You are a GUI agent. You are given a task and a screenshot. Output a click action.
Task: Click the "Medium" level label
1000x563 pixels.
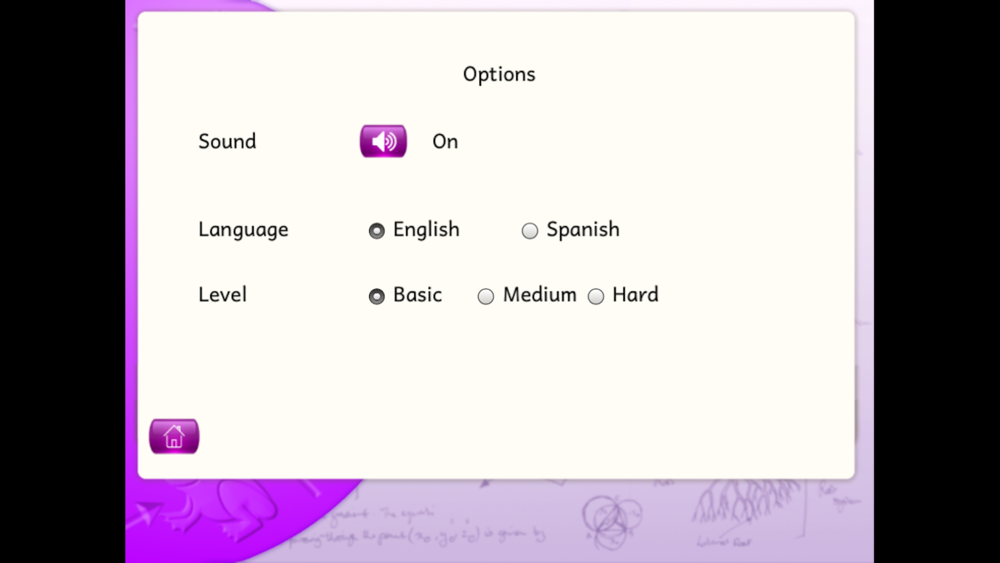pos(540,295)
